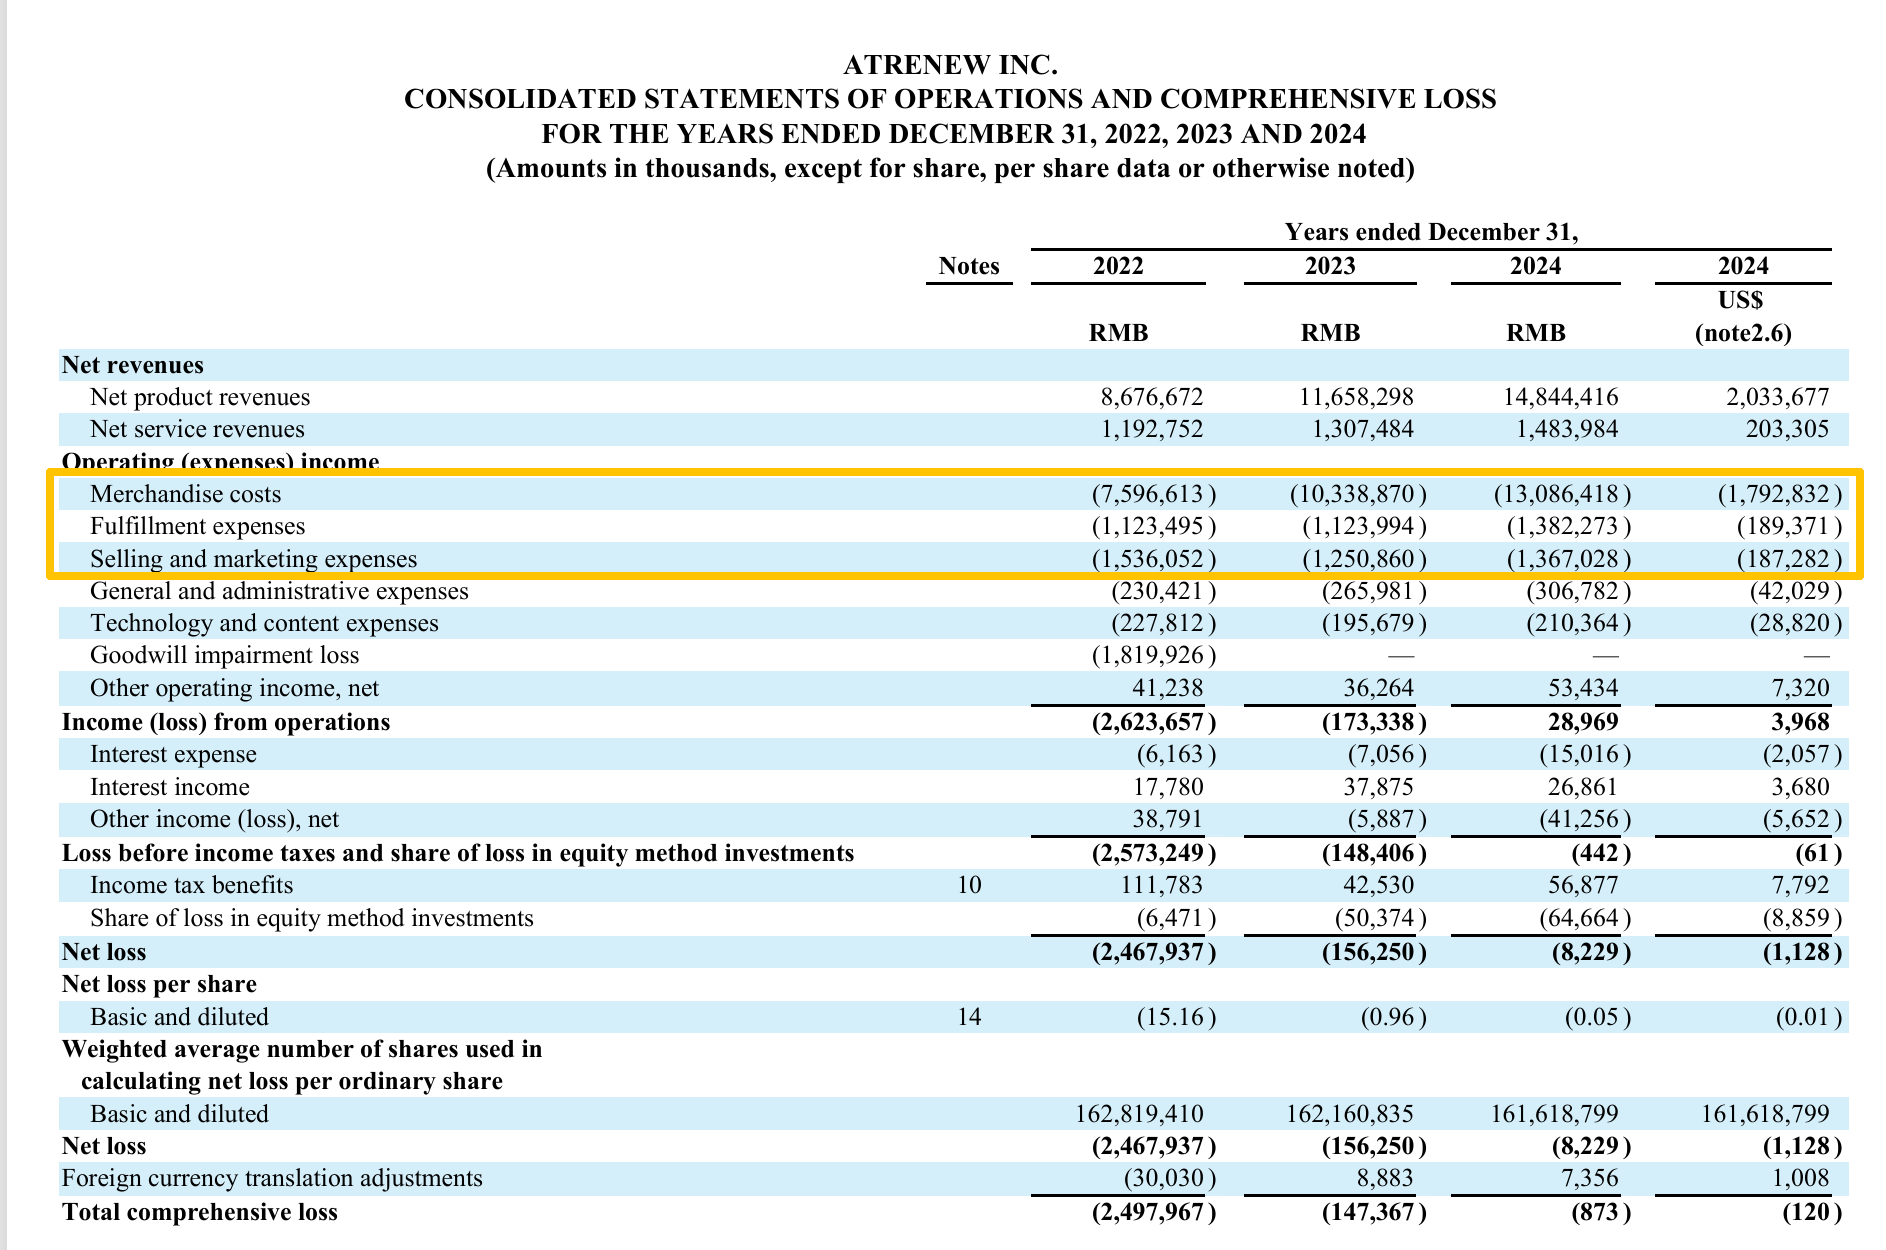
Task: Click Net service revenues row label
Action: coord(197,429)
